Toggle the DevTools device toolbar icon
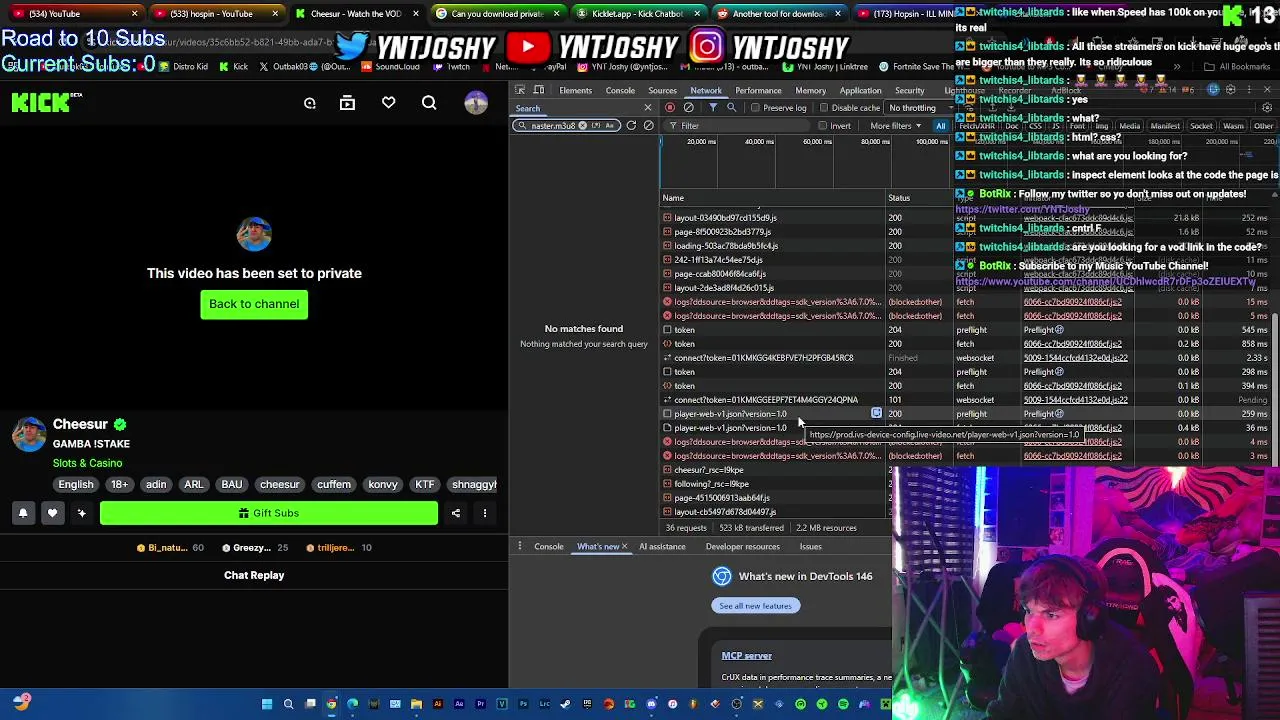The image size is (1280, 720). click(539, 90)
